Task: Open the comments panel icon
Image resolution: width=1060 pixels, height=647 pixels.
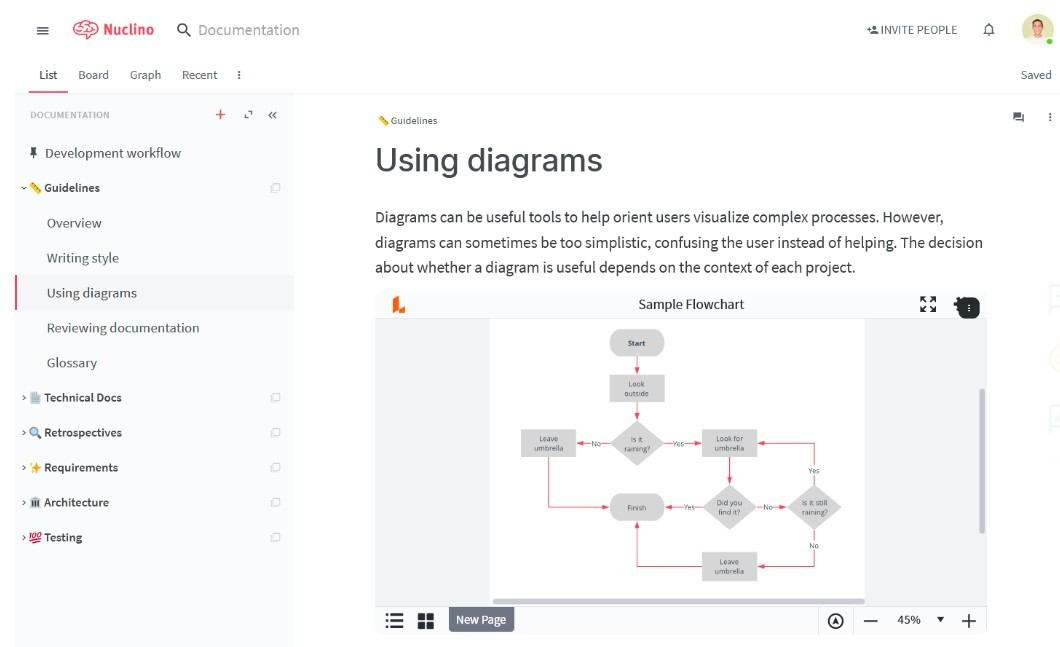Action: 1018,117
